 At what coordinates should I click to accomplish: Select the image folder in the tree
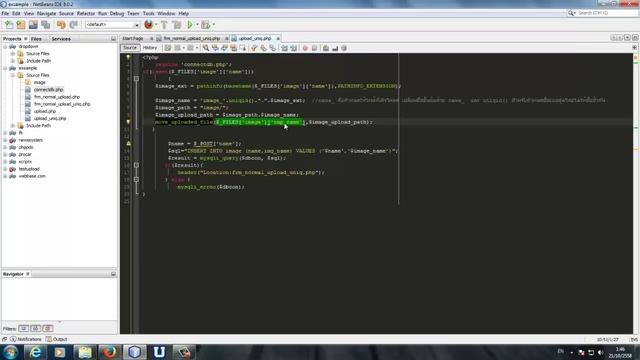pyautogui.click(x=39, y=82)
